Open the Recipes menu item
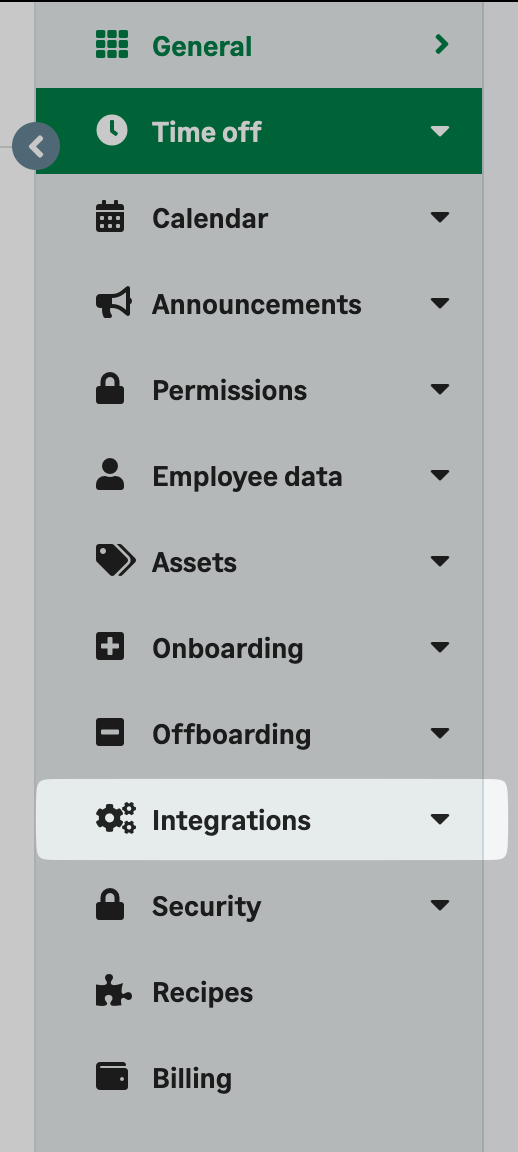Viewport: 518px width, 1152px height. pyautogui.click(x=259, y=992)
